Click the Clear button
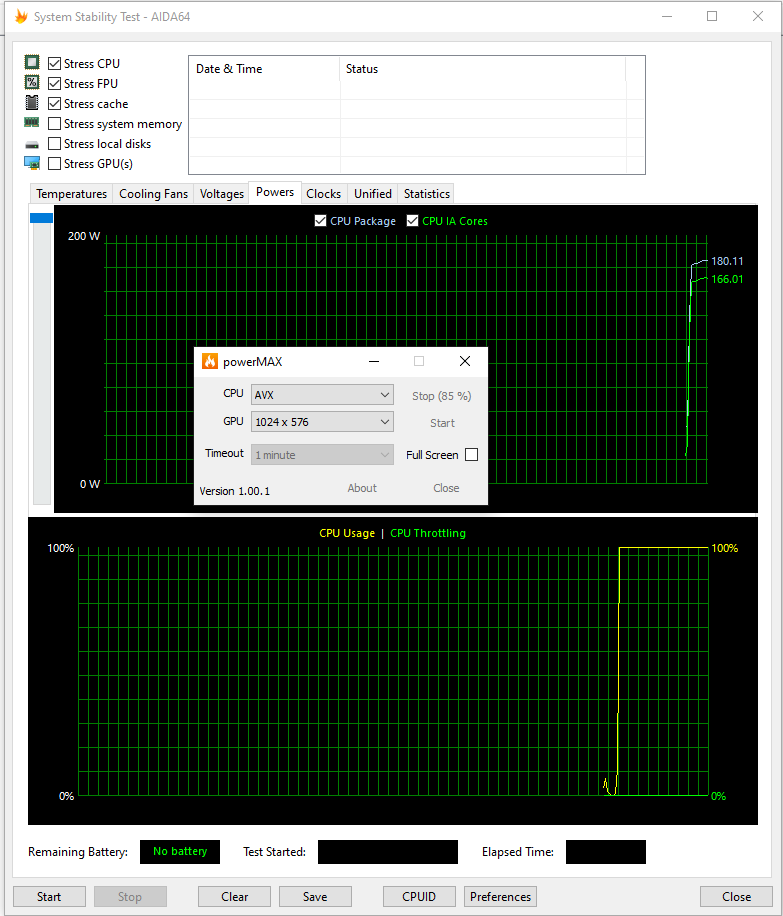Screen dimensions: 783x916 pos(234,897)
